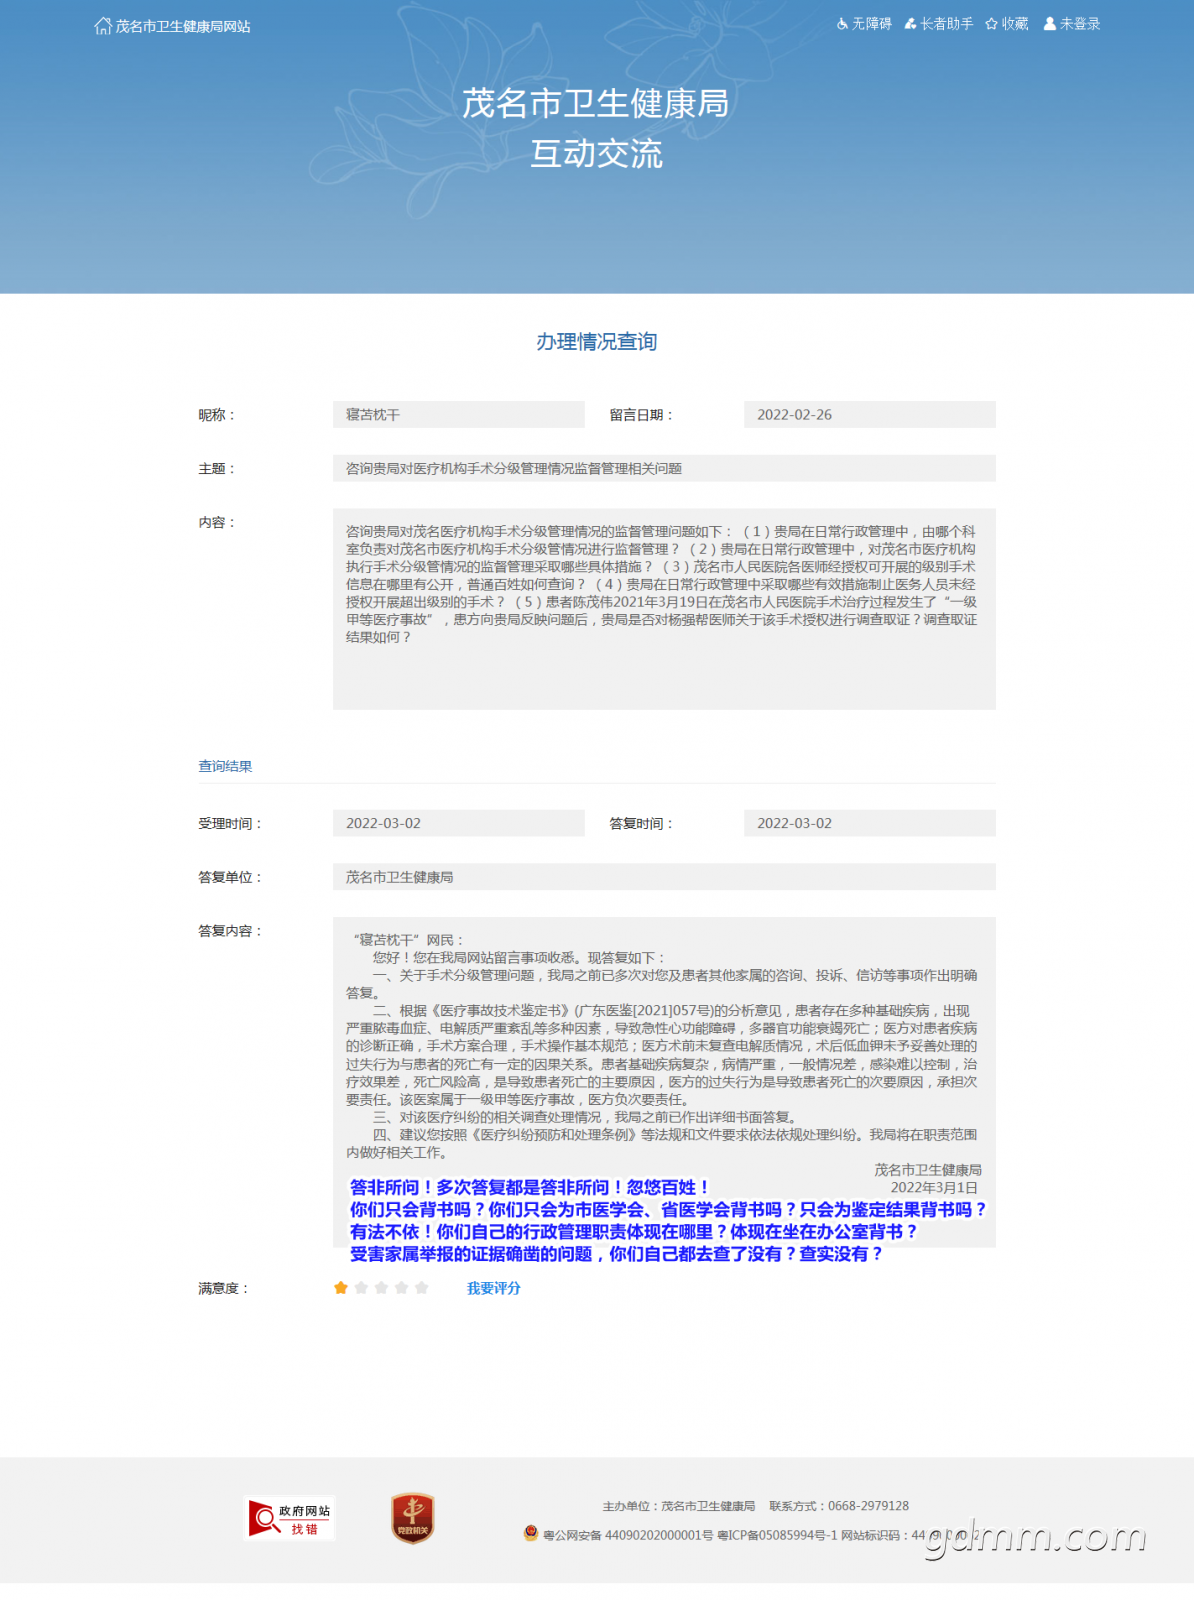This screenshot has width=1194, height=1600.
Task: Click the 粤ICP备05085994号-1 record link
Action: coord(777,1535)
